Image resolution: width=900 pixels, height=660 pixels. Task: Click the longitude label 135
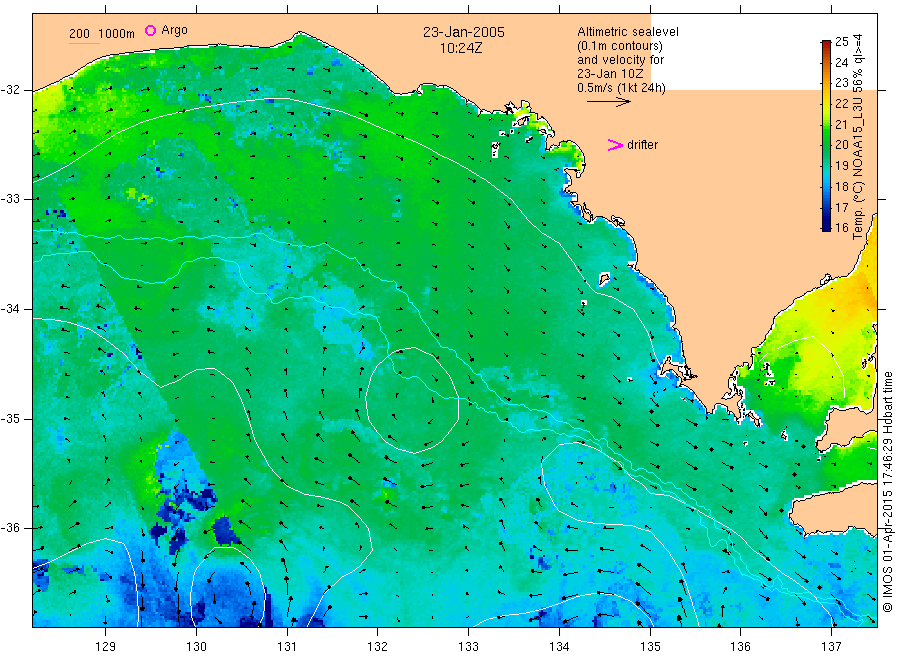pos(650,647)
